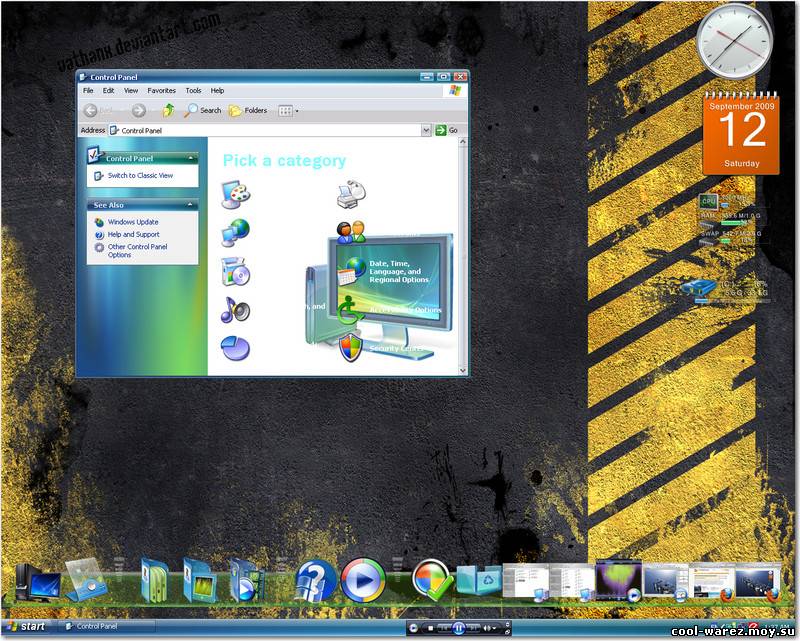800x641 pixels.
Task: Open the View menu
Action: coord(131,90)
